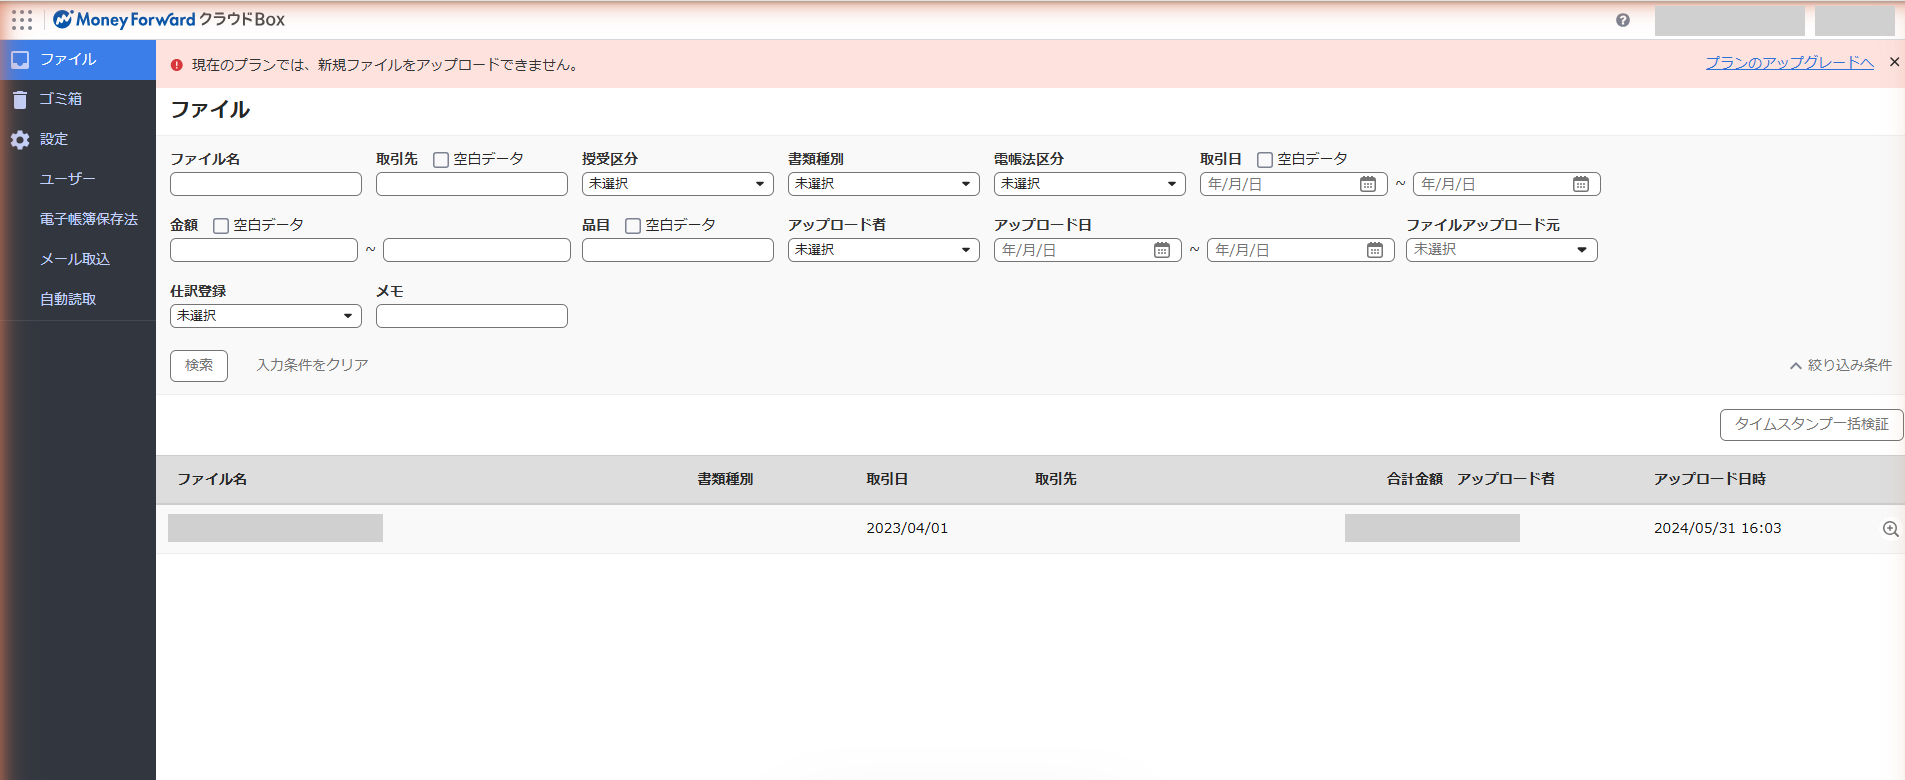
Task: Click タイムスタンプ一括検証 button
Action: [x=1811, y=425]
